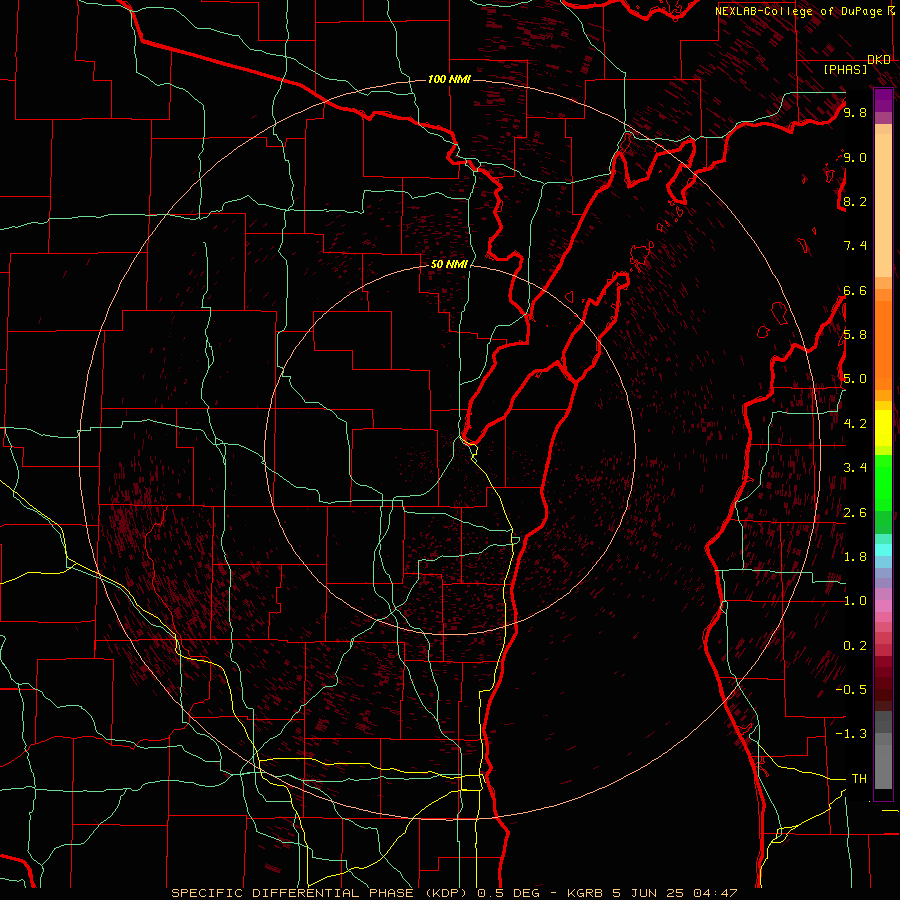The width and height of the screenshot is (900, 900).
Task: Click the 7.4 value on the color scale
Action: [855, 246]
